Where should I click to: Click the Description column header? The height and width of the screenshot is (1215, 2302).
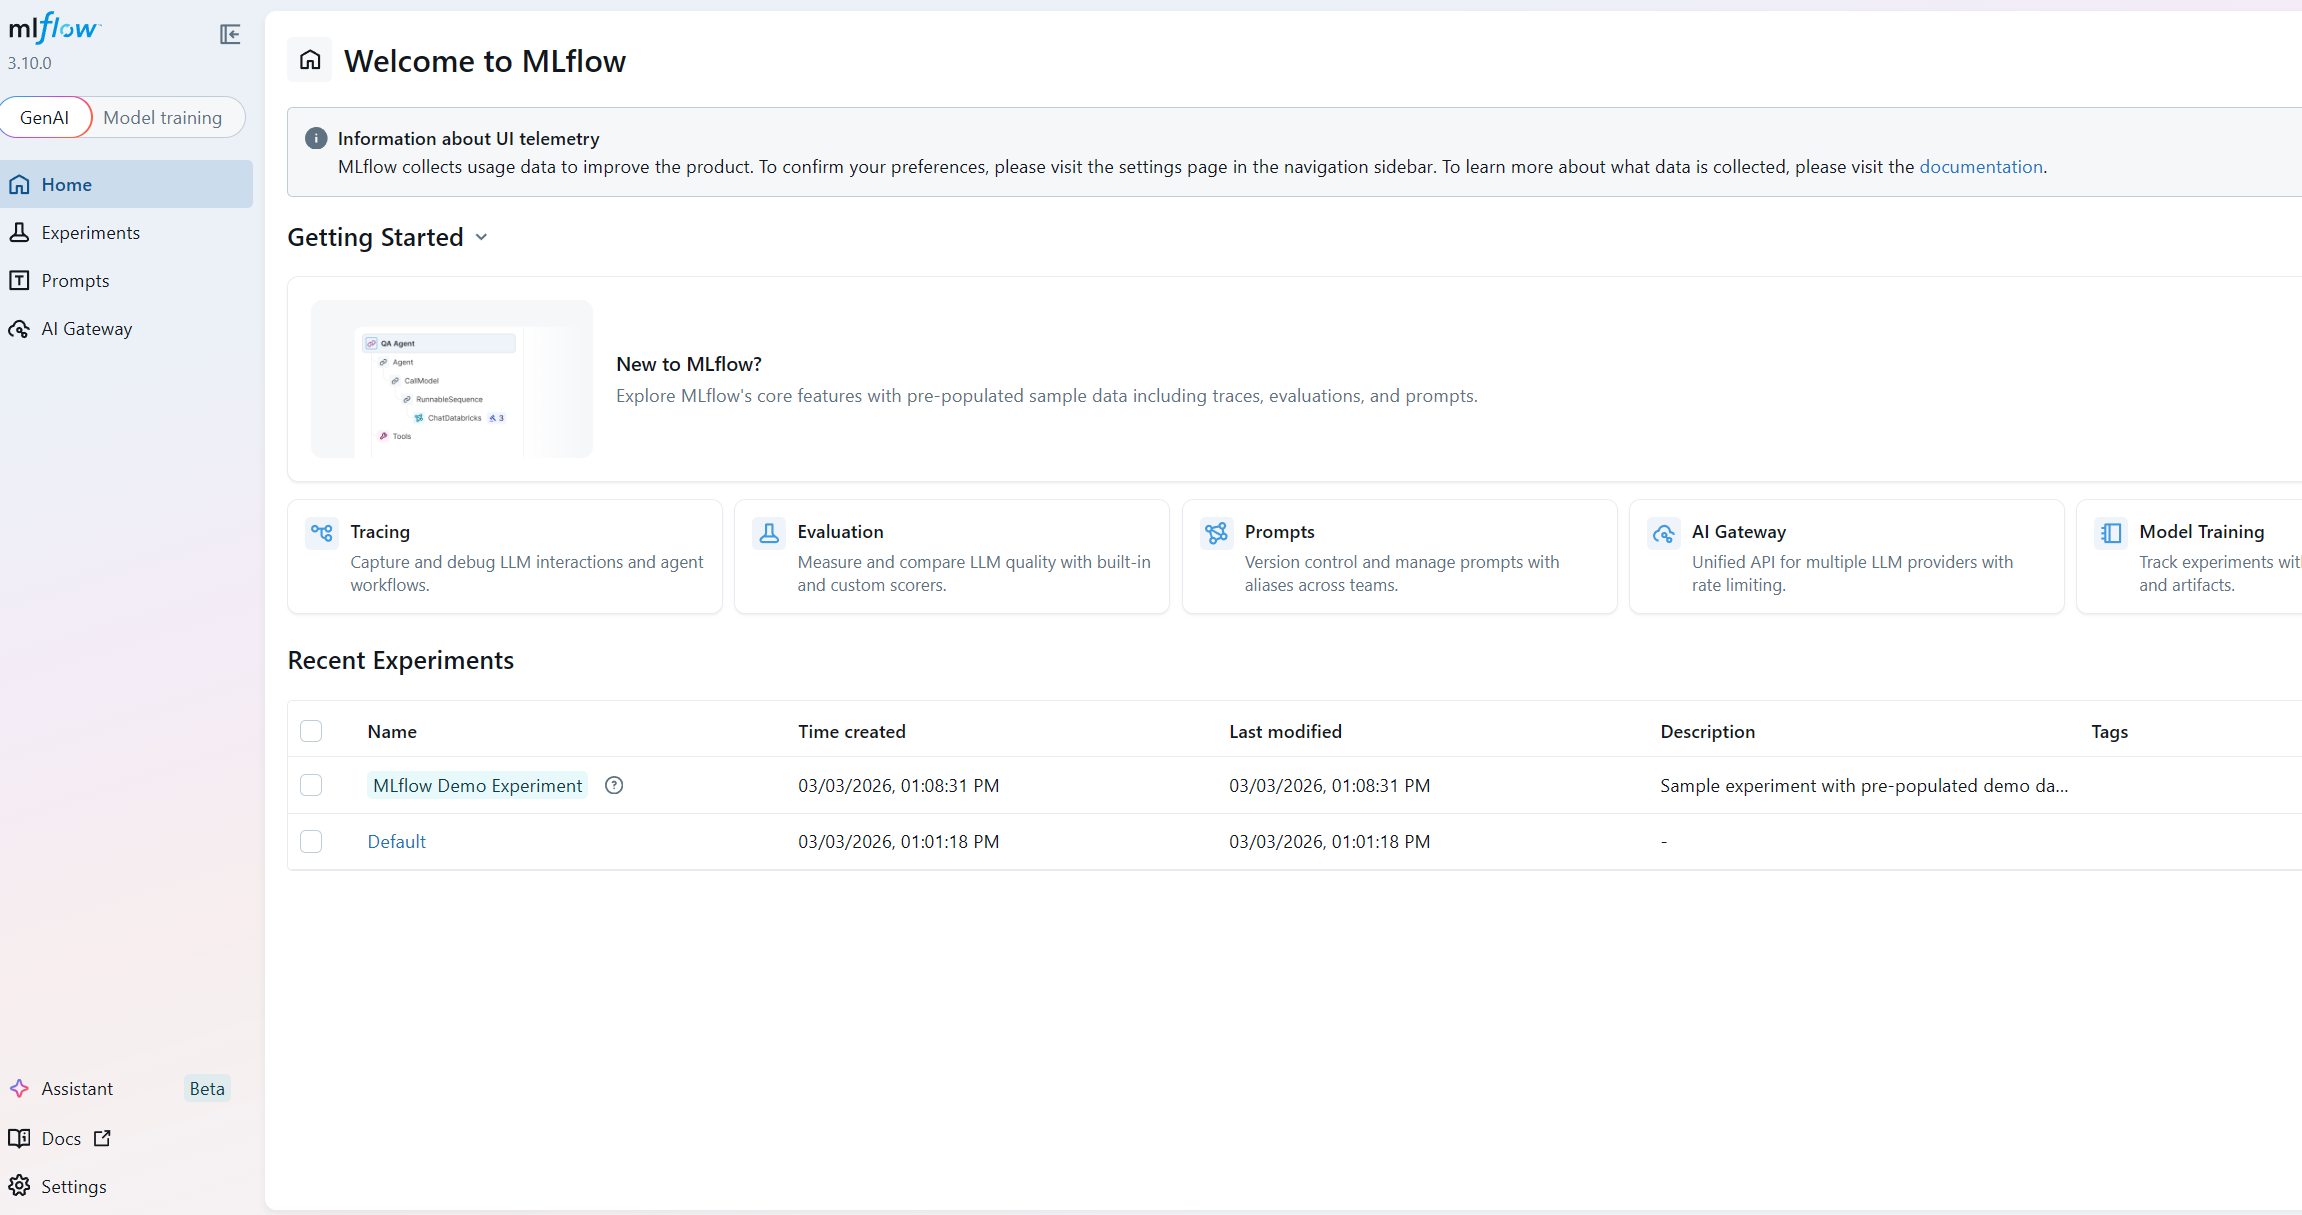pos(1708,732)
